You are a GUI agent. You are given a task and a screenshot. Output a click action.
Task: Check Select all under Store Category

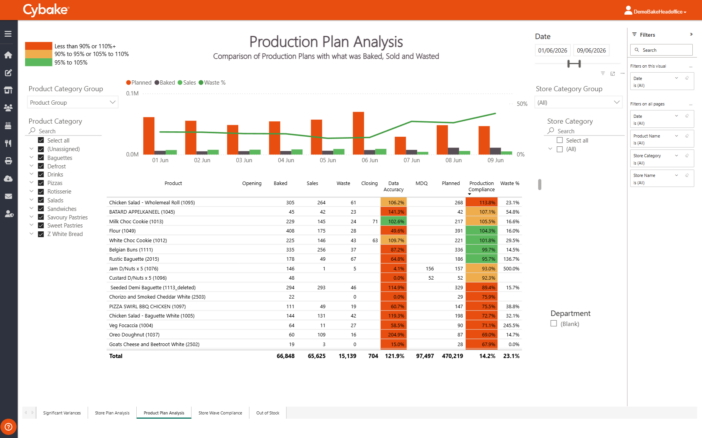[560, 140]
